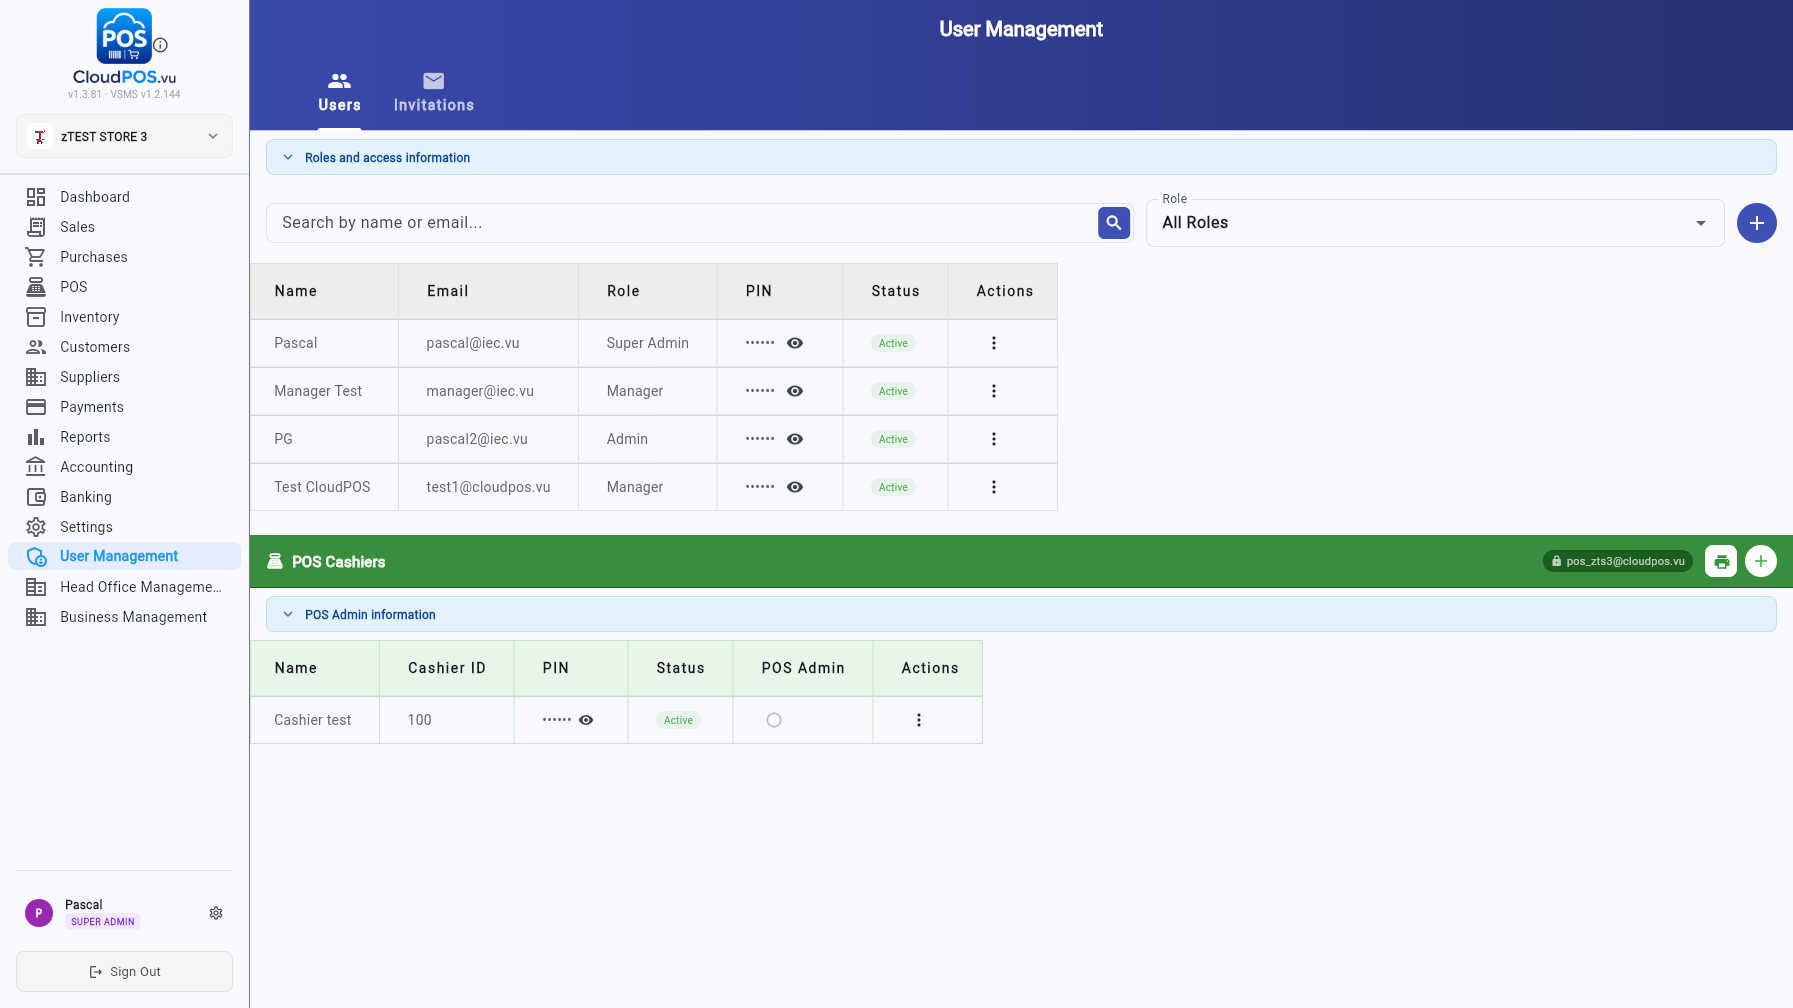Open Head Office Management menu item

(x=124, y=587)
